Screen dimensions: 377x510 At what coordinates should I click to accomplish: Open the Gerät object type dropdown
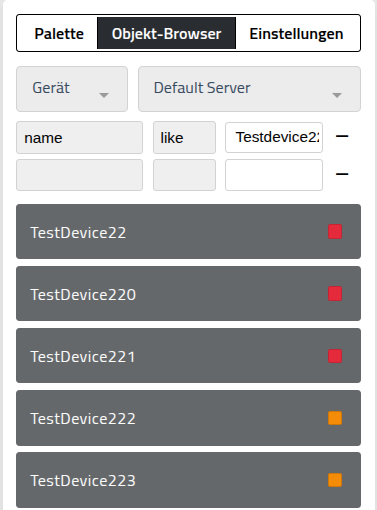(x=72, y=89)
